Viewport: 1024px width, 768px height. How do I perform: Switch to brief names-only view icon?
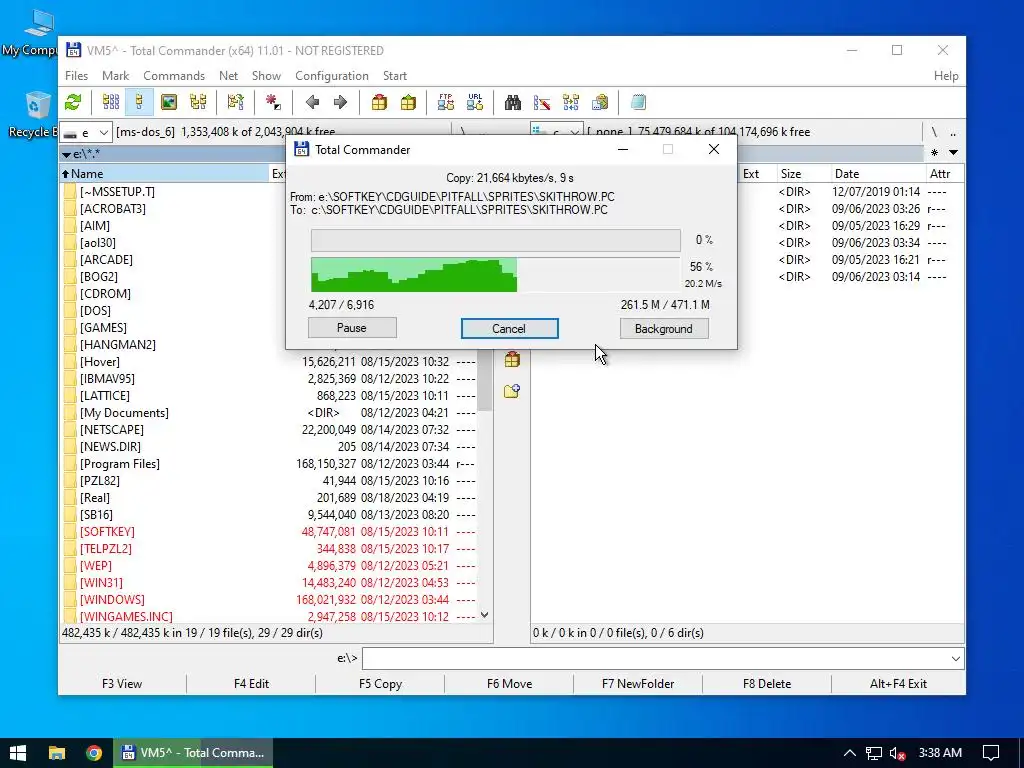(111, 103)
